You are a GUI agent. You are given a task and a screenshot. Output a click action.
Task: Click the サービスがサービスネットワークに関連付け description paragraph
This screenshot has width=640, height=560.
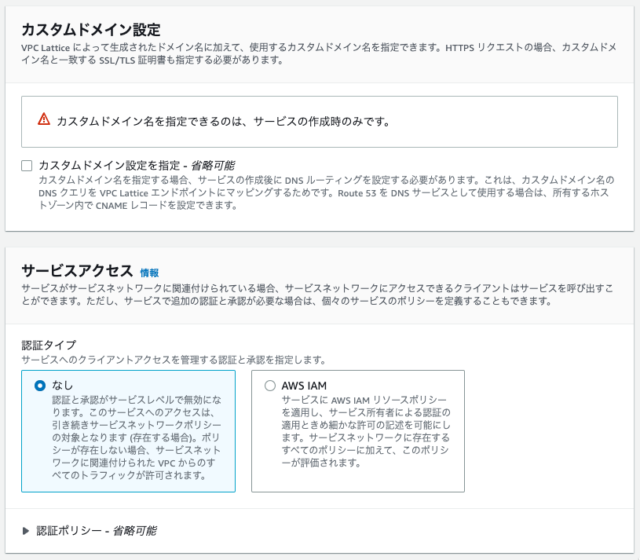pyautogui.click(x=317, y=295)
